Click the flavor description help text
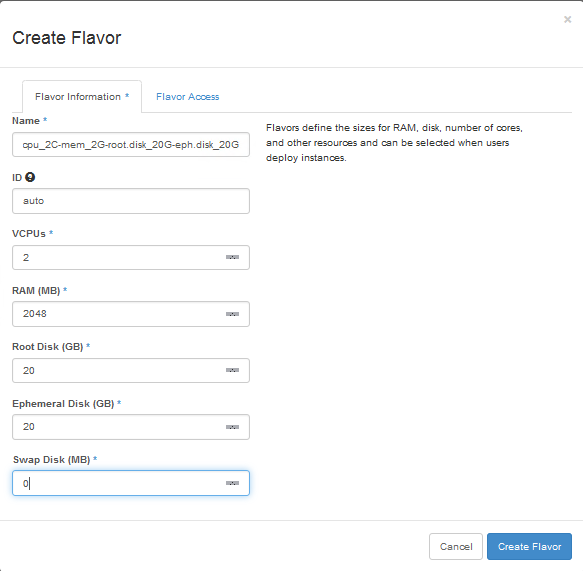The height and width of the screenshot is (571, 583). pyautogui.click(x=394, y=143)
